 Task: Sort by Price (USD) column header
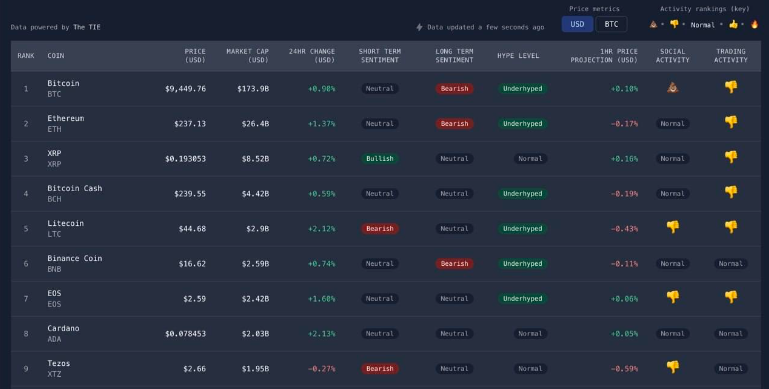pos(195,55)
